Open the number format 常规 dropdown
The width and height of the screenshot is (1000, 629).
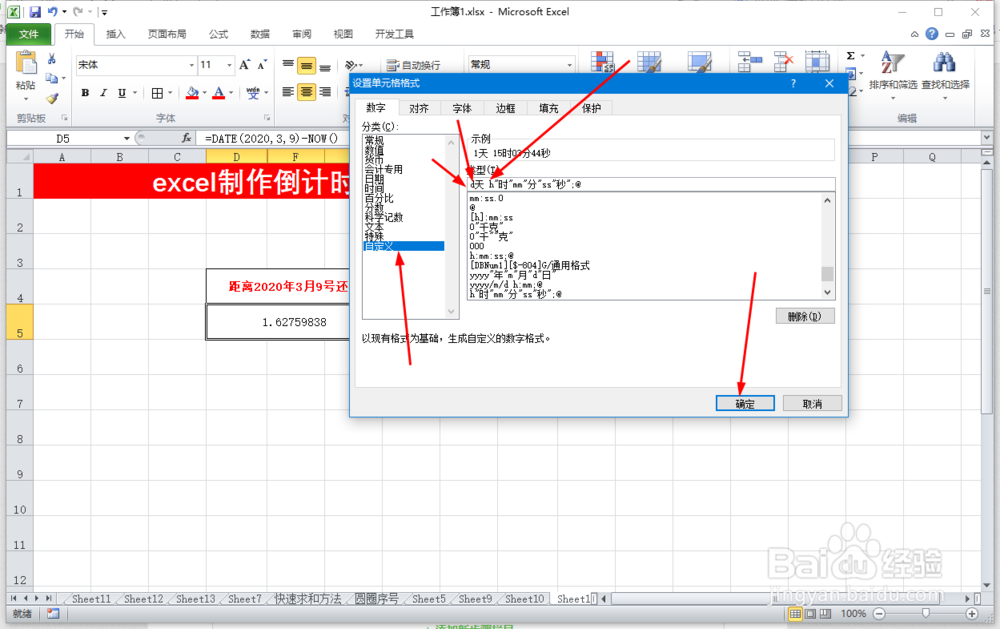click(570, 65)
